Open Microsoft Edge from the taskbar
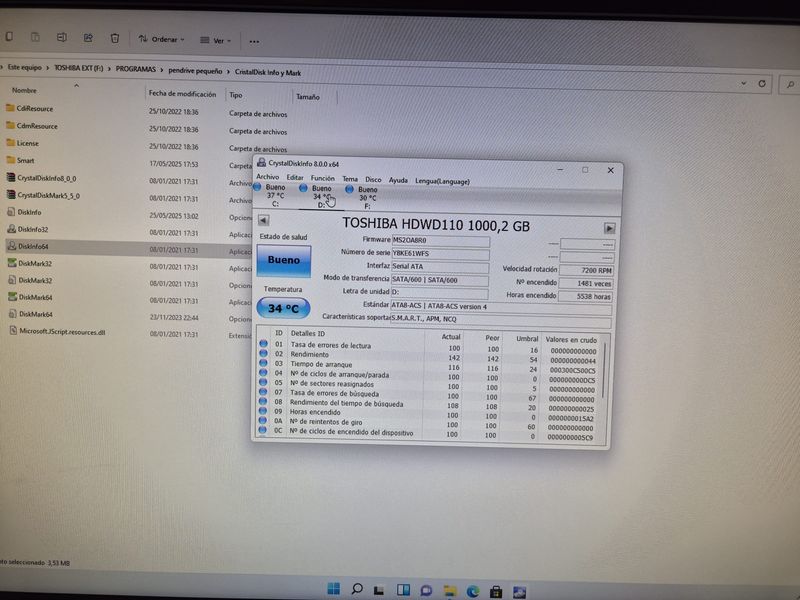Screen dimensions: 800x600 (x=473, y=591)
